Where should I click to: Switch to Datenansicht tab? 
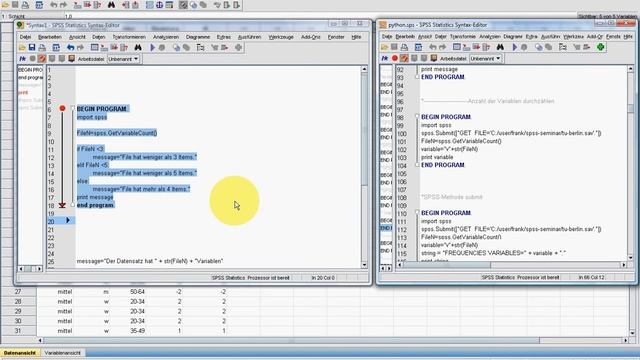click(x=20, y=353)
